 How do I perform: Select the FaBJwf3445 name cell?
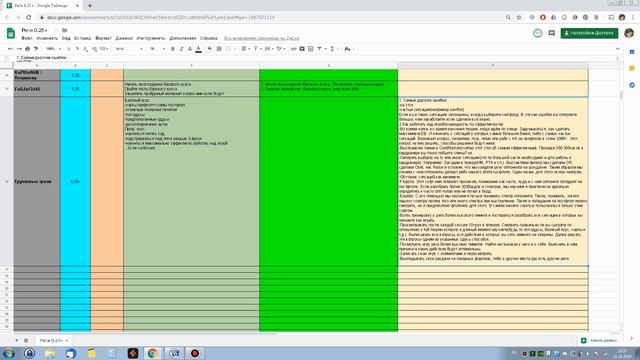click(37, 89)
